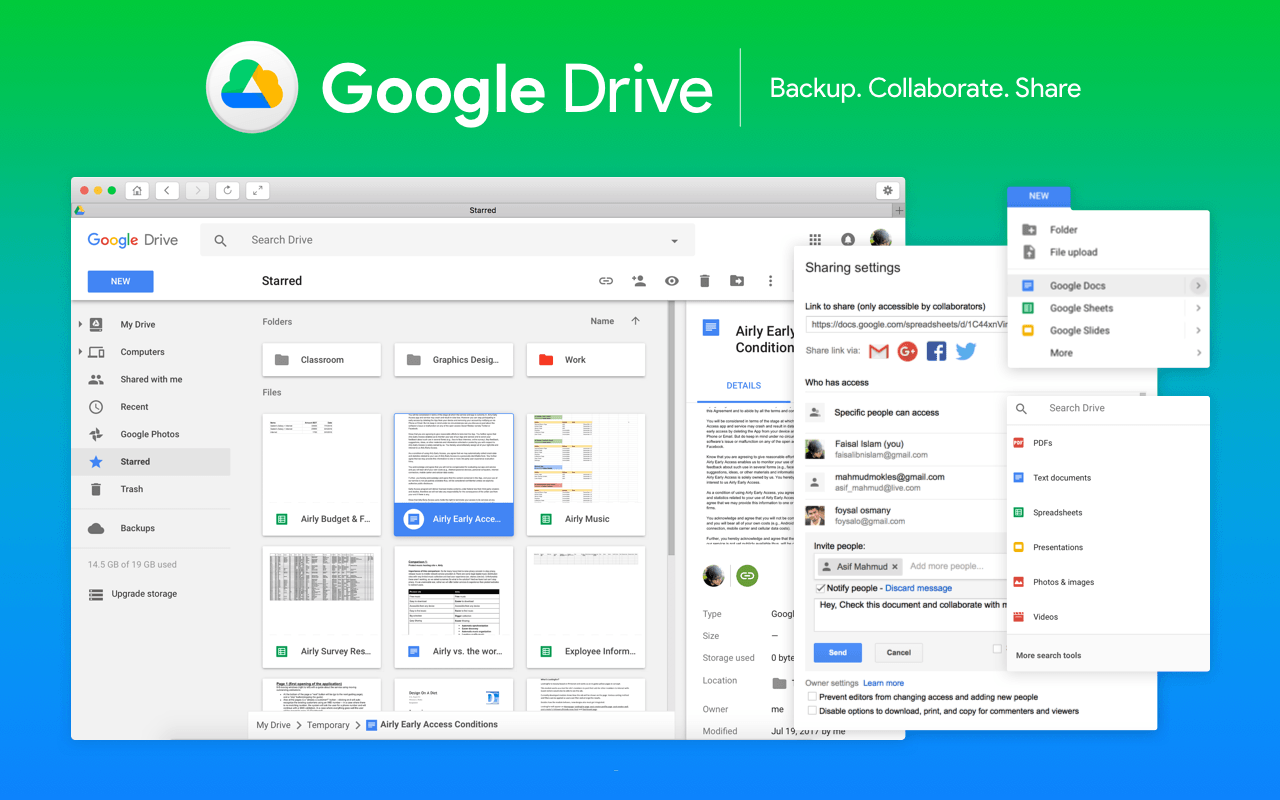The height and width of the screenshot is (800, 1280).
Task: Open My Drive in sidebar
Action: 138,324
